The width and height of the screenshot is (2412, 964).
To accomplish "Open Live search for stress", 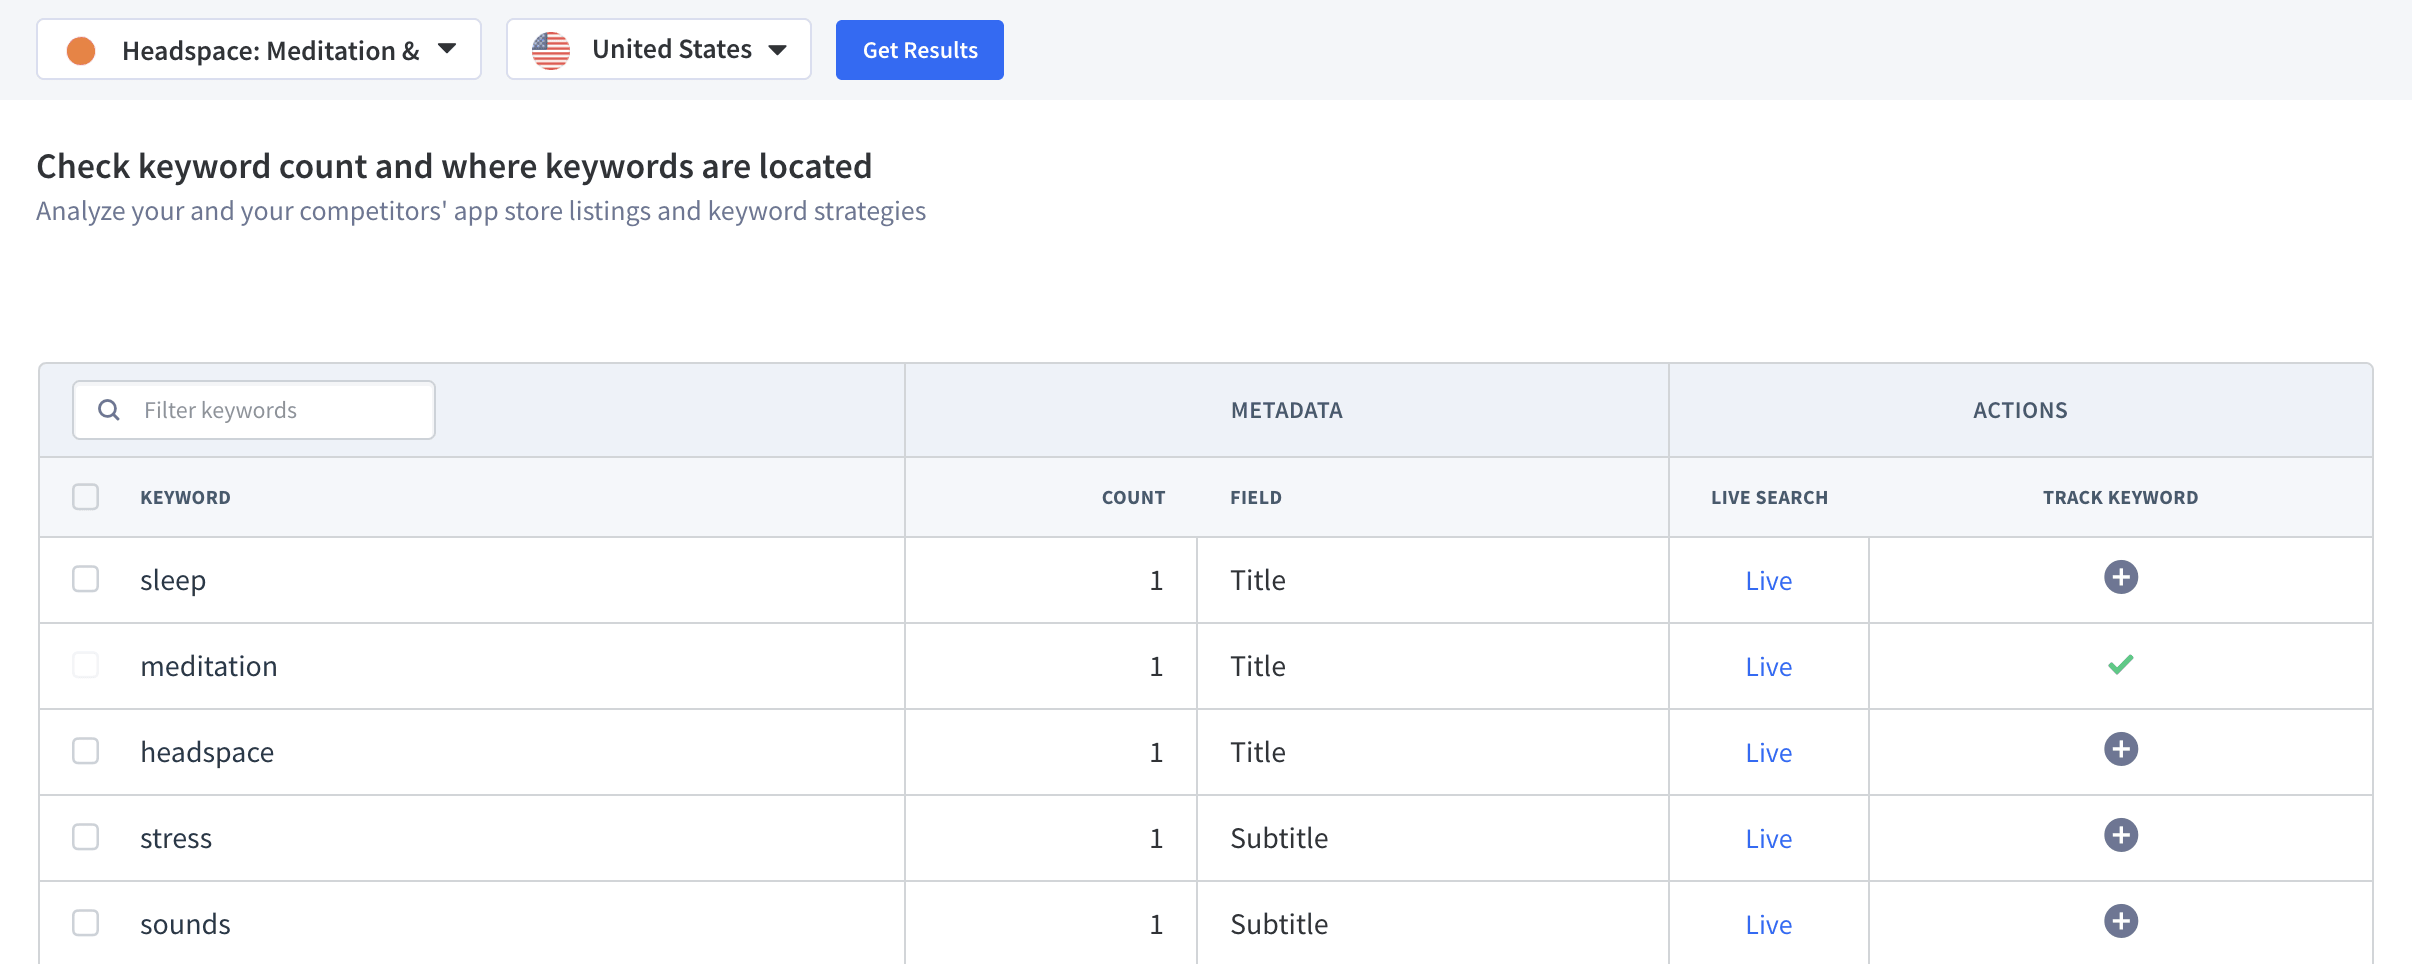I will [1768, 839].
